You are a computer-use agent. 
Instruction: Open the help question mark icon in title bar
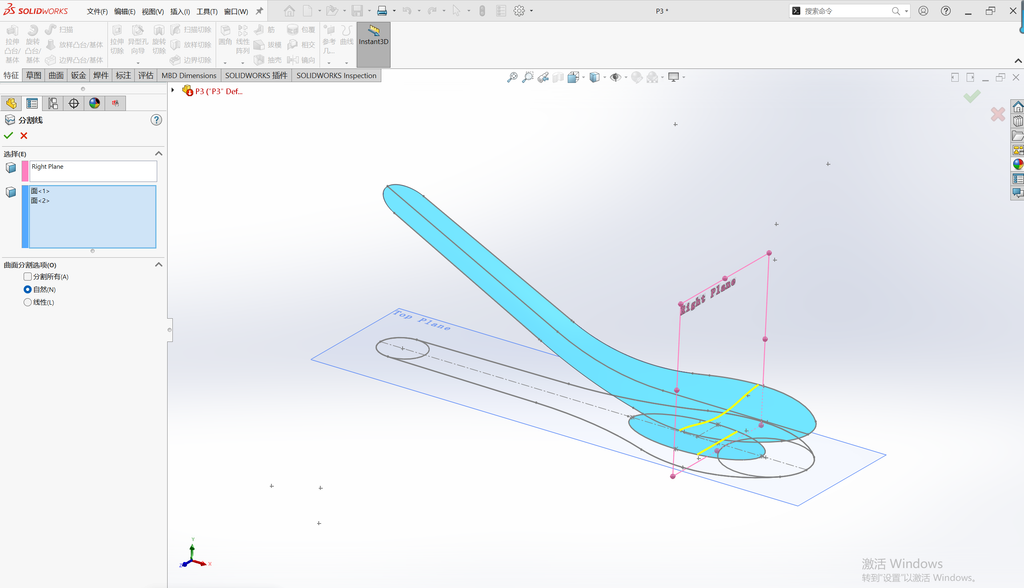click(x=946, y=11)
